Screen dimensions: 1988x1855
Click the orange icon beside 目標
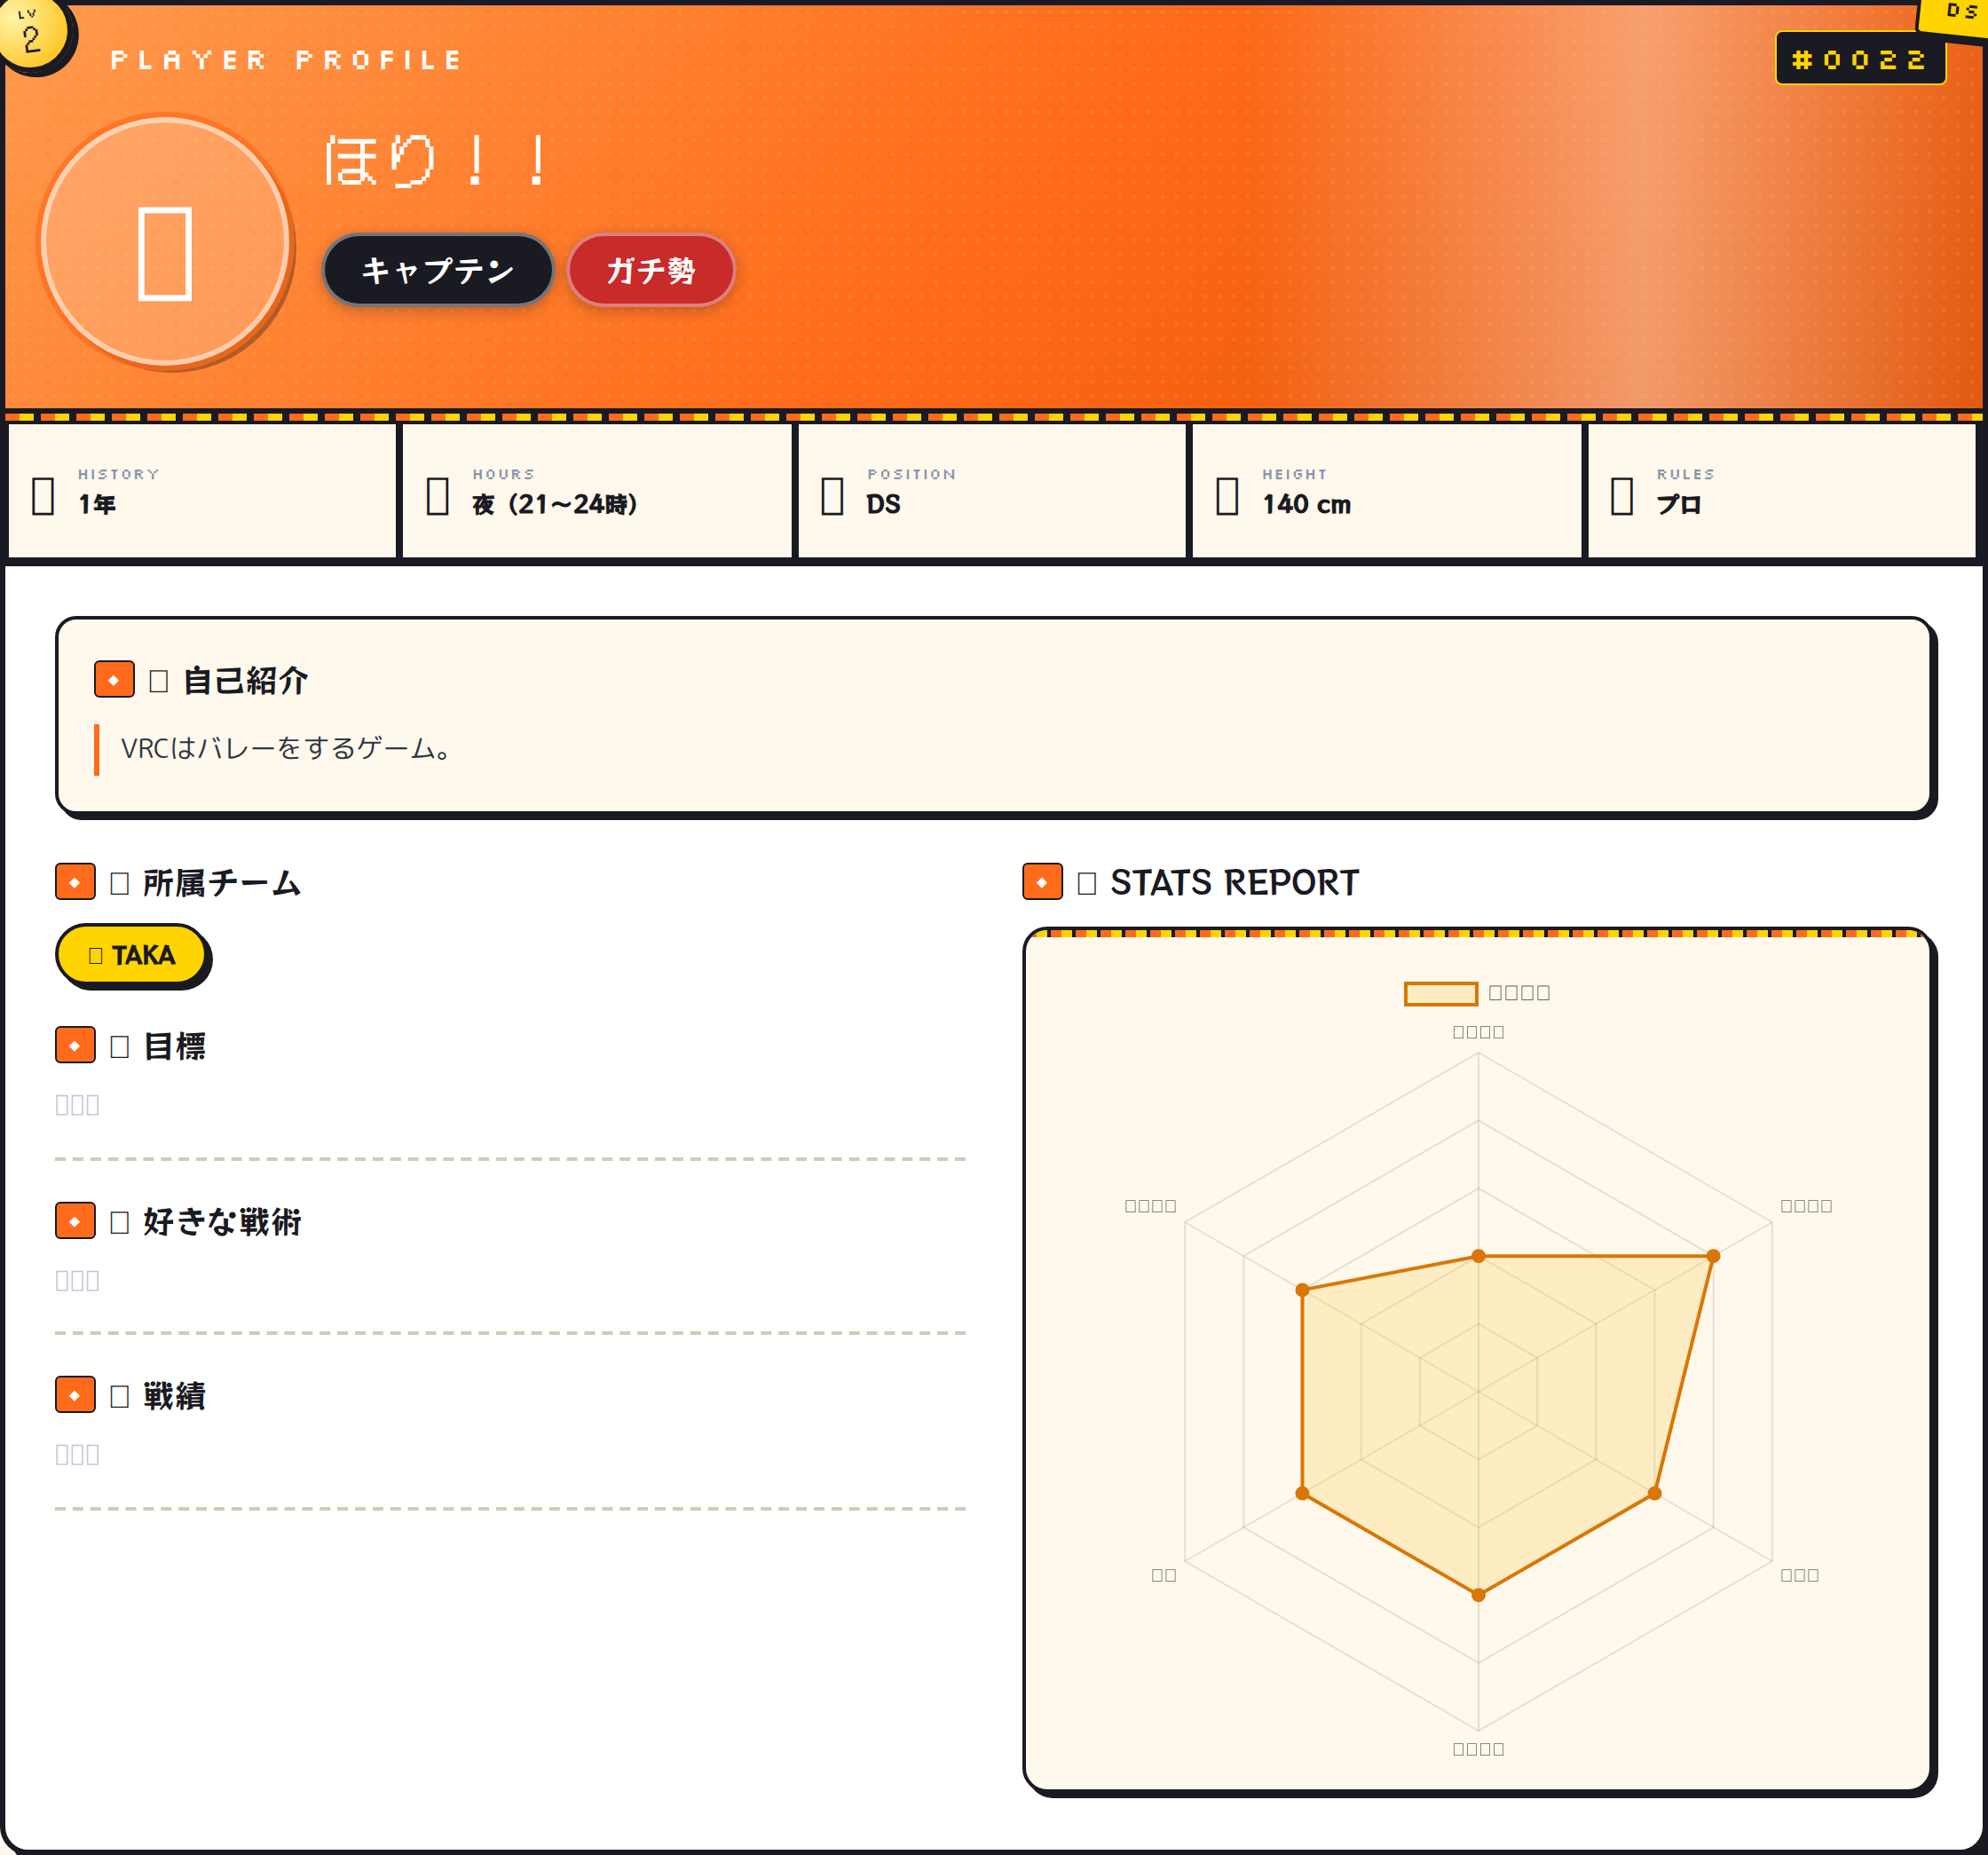tap(75, 1045)
